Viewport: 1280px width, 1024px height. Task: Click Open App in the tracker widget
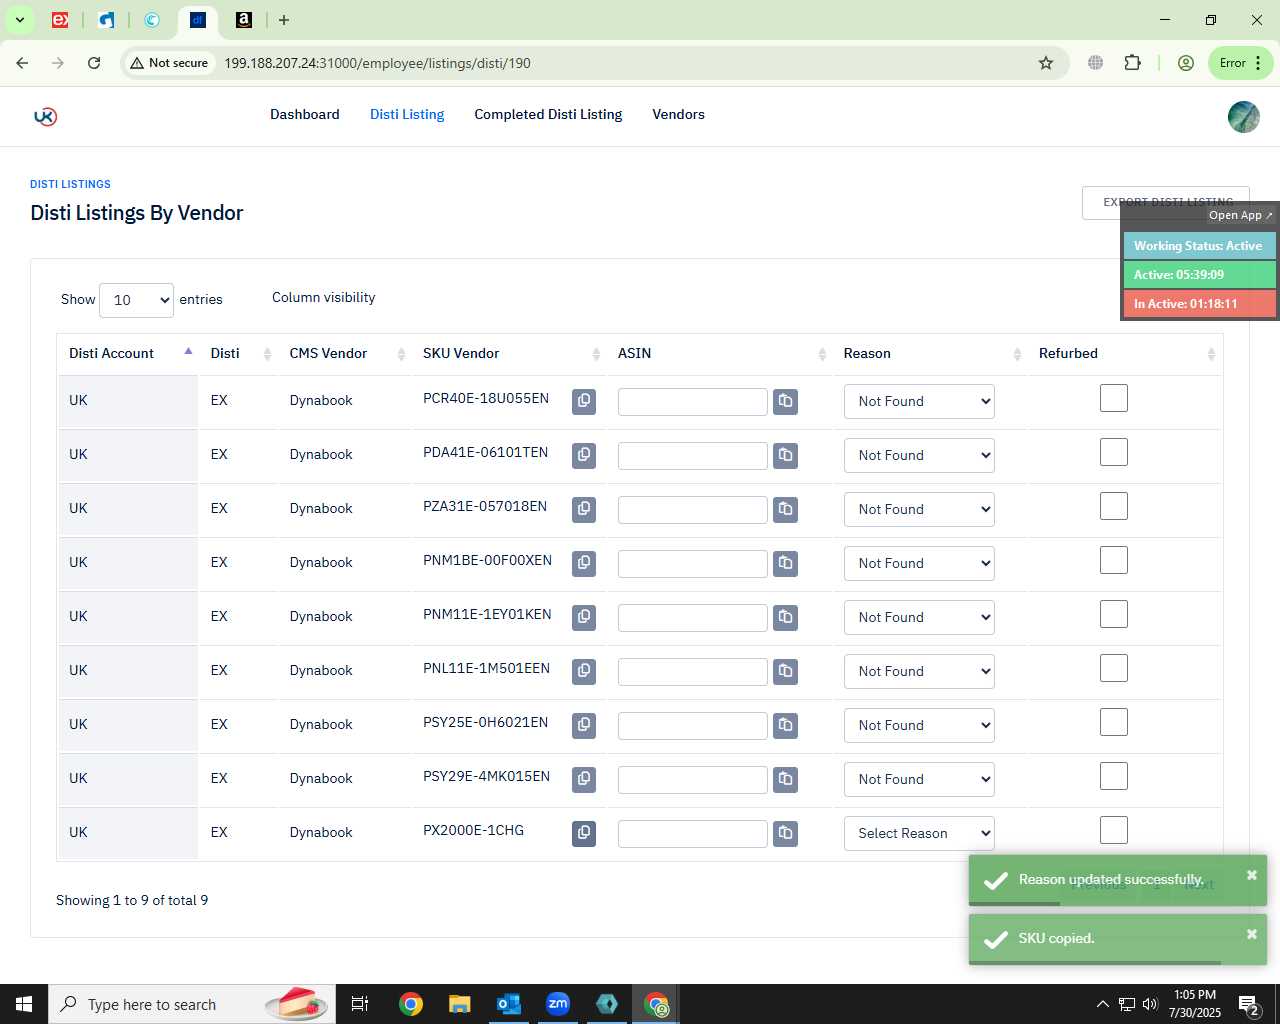(1240, 215)
